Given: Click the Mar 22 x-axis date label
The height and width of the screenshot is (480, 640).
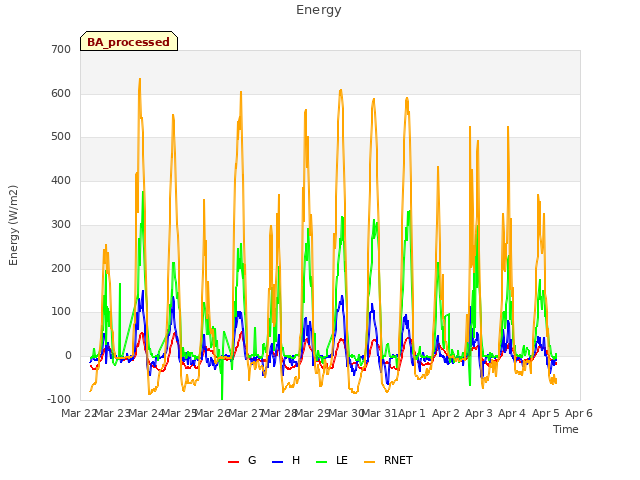Looking at the screenshot, I should (77, 413).
